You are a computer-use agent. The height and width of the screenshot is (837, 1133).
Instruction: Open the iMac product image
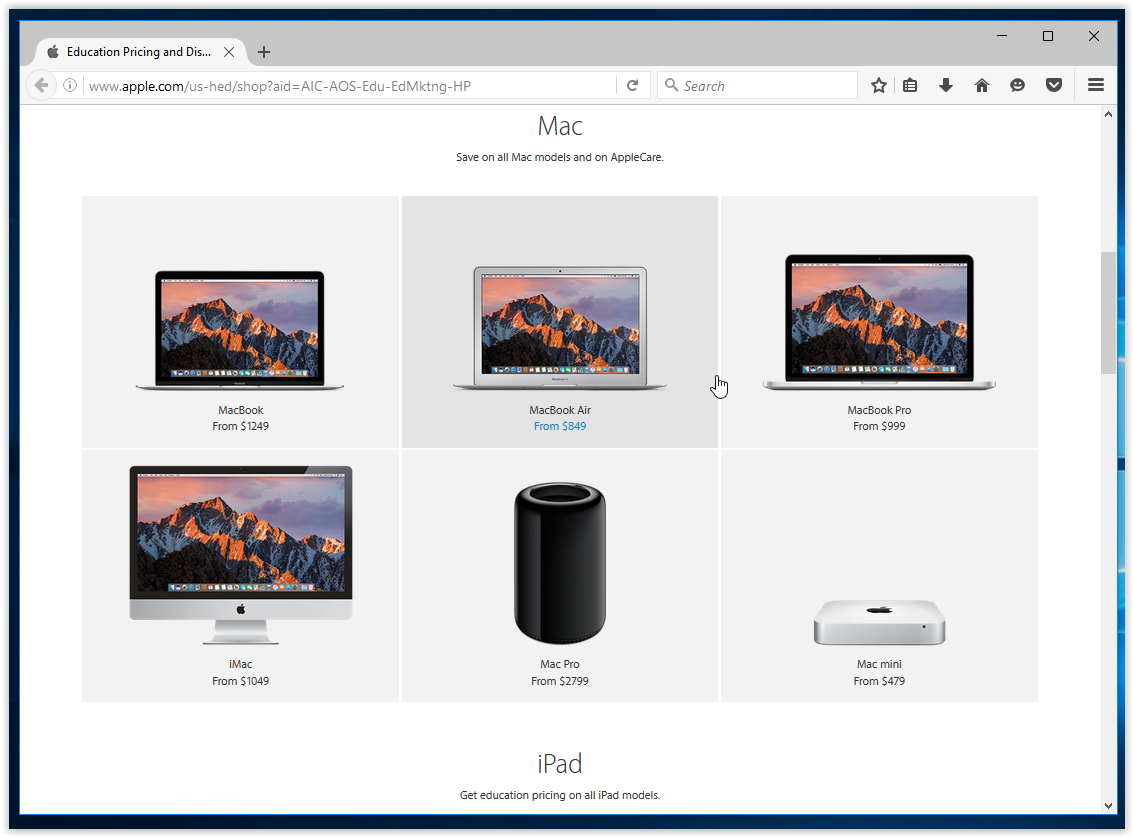241,554
